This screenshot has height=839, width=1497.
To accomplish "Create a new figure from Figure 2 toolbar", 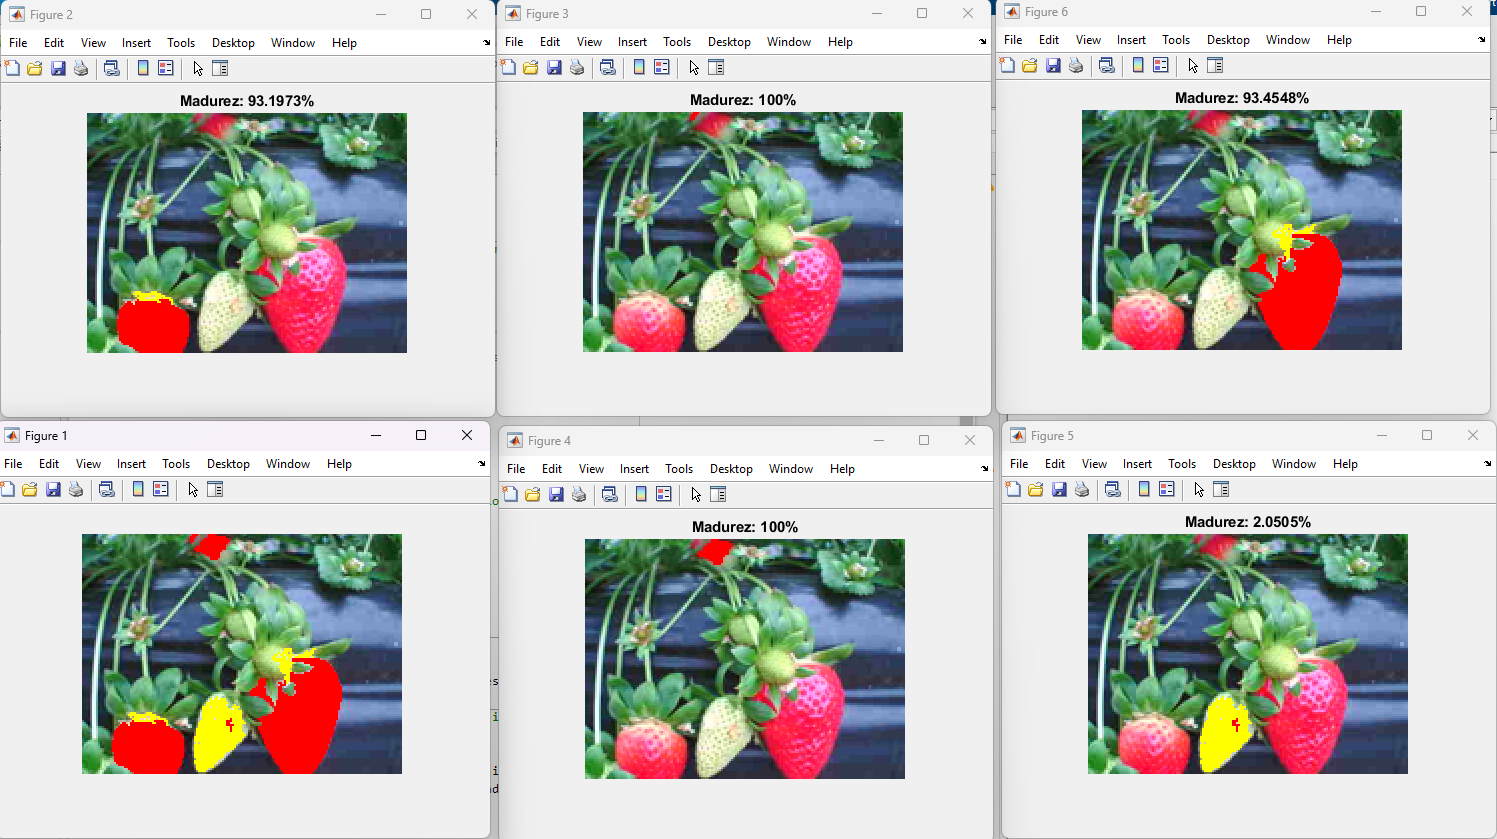I will pyautogui.click(x=11, y=68).
